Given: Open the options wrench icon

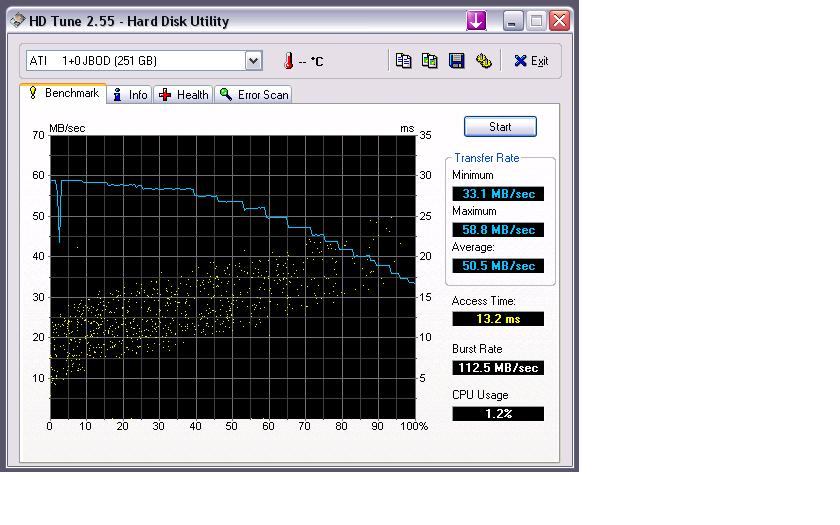Looking at the screenshot, I should tap(484, 61).
